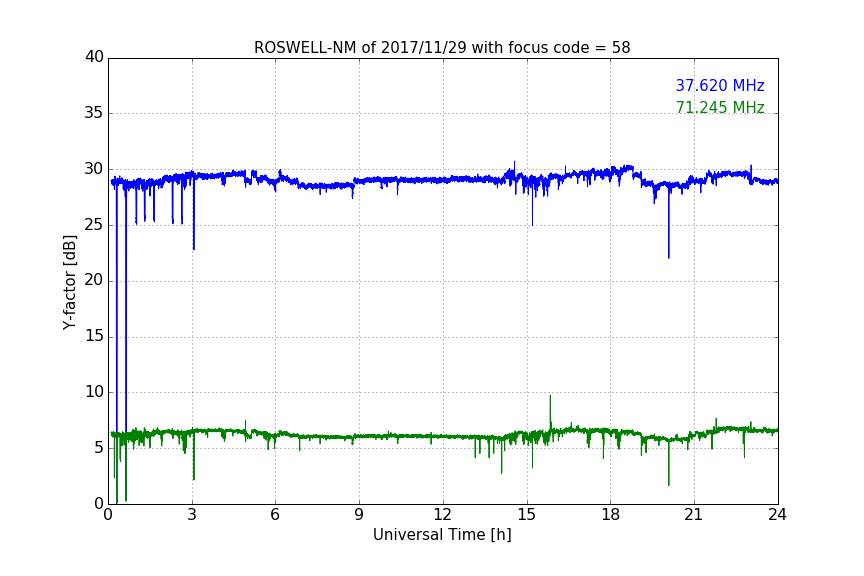Viewport: 864px width, 576px height.
Task: Click the x-axis tick label 21
Action: click(694, 515)
